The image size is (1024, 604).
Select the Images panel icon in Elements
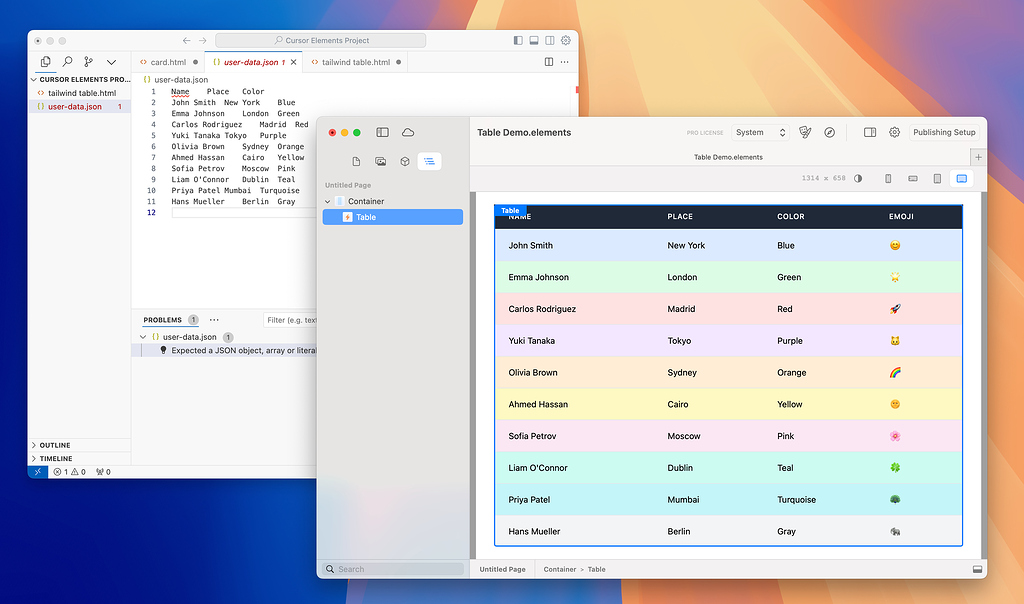tap(379, 161)
